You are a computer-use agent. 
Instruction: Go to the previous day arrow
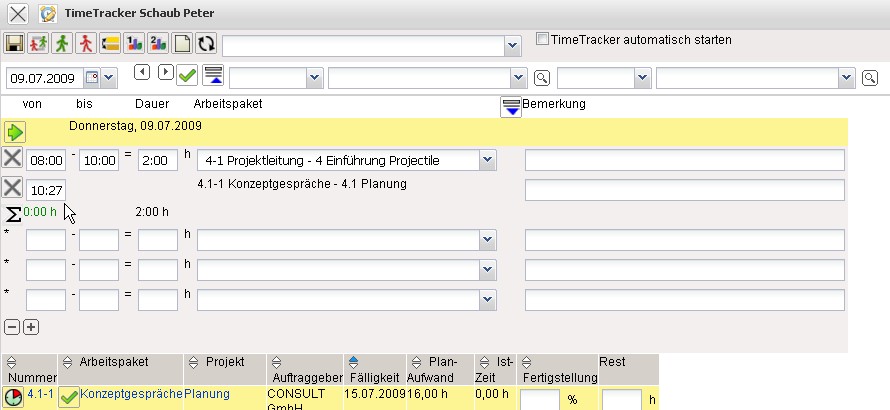(142, 73)
